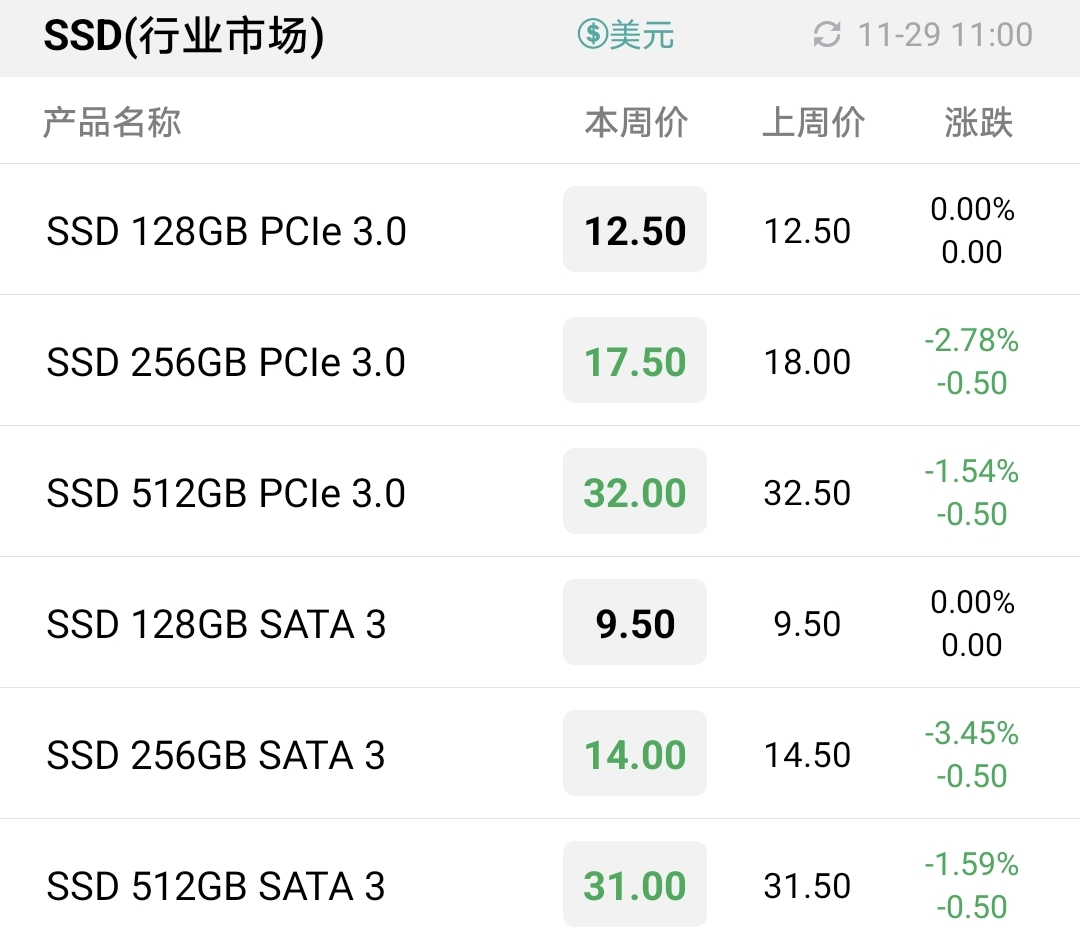
Task: Click the 本周价 column header
Action: click(x=636, y=123)
